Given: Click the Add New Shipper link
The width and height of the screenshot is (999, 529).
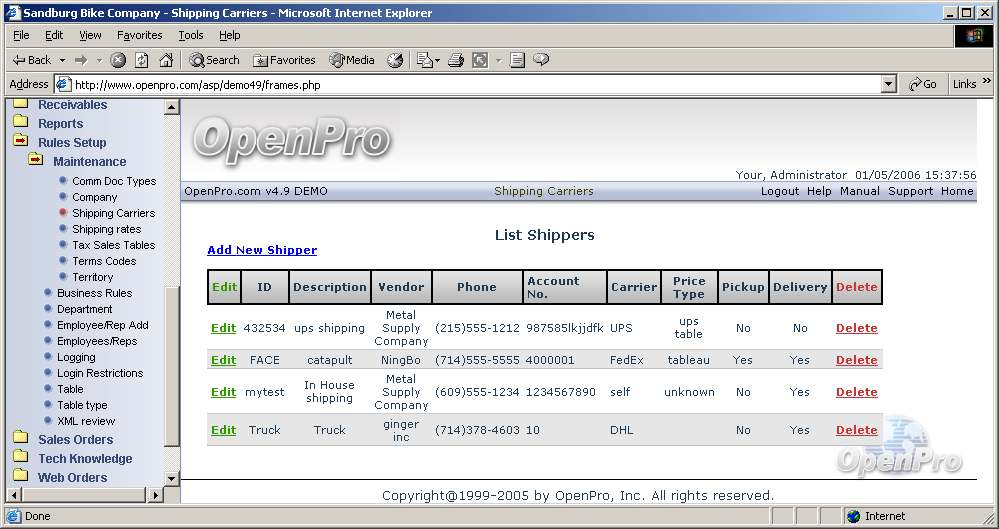Looking at the screenshot, I should (x=262, y=250).
